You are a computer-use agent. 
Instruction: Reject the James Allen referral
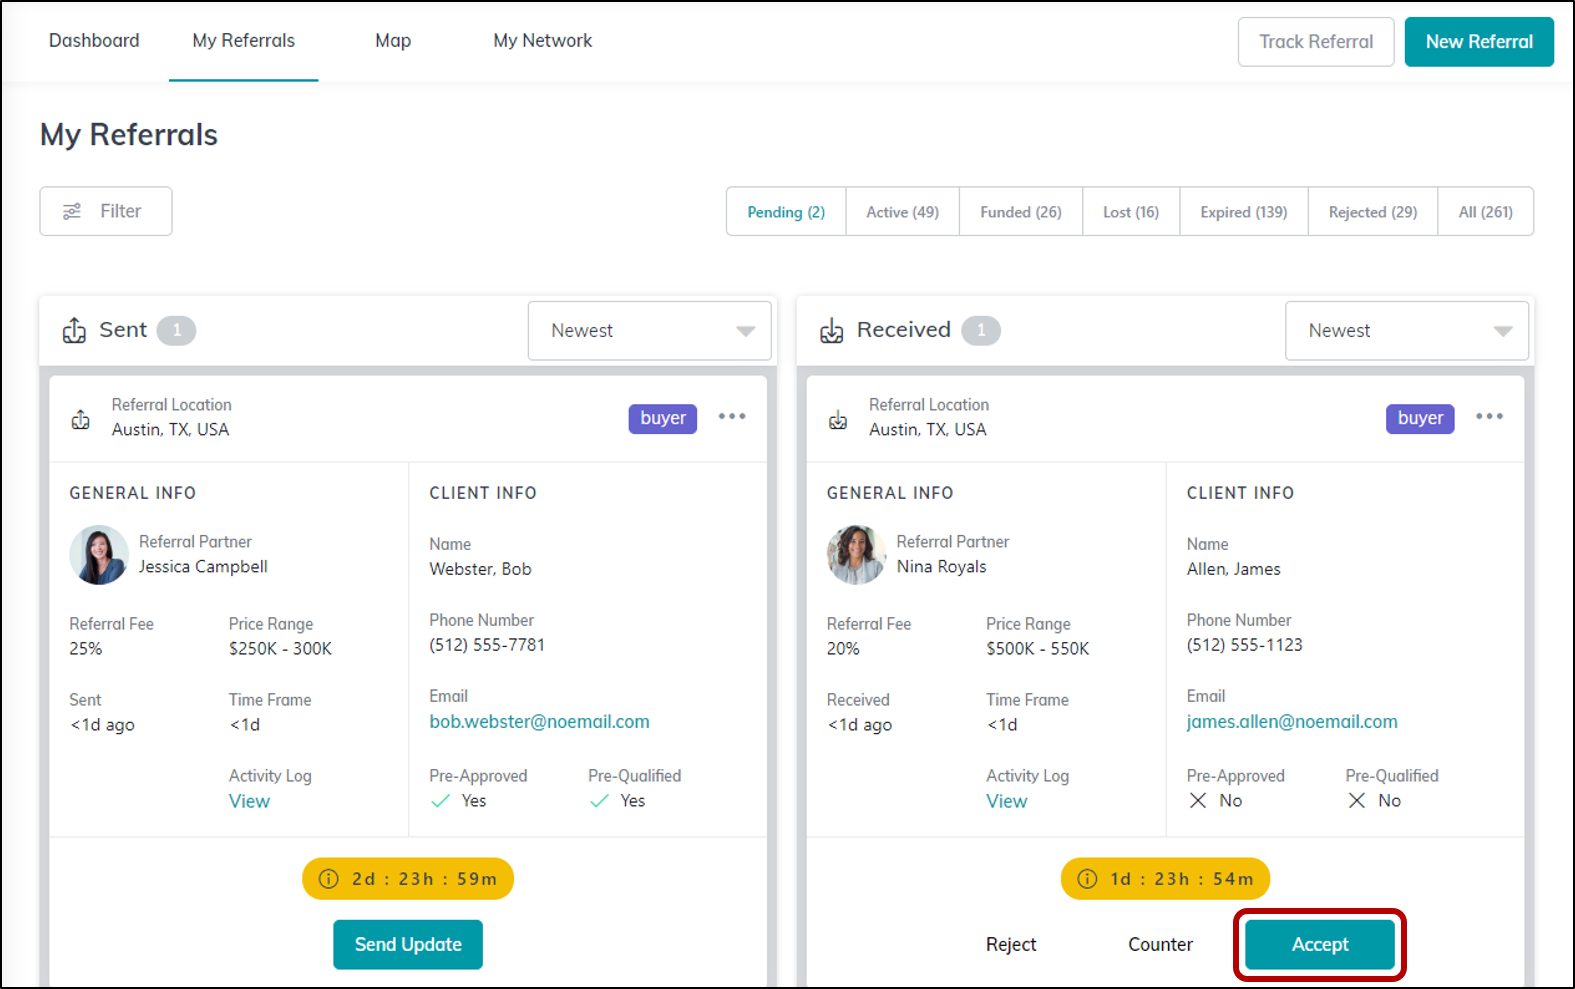1011,945
